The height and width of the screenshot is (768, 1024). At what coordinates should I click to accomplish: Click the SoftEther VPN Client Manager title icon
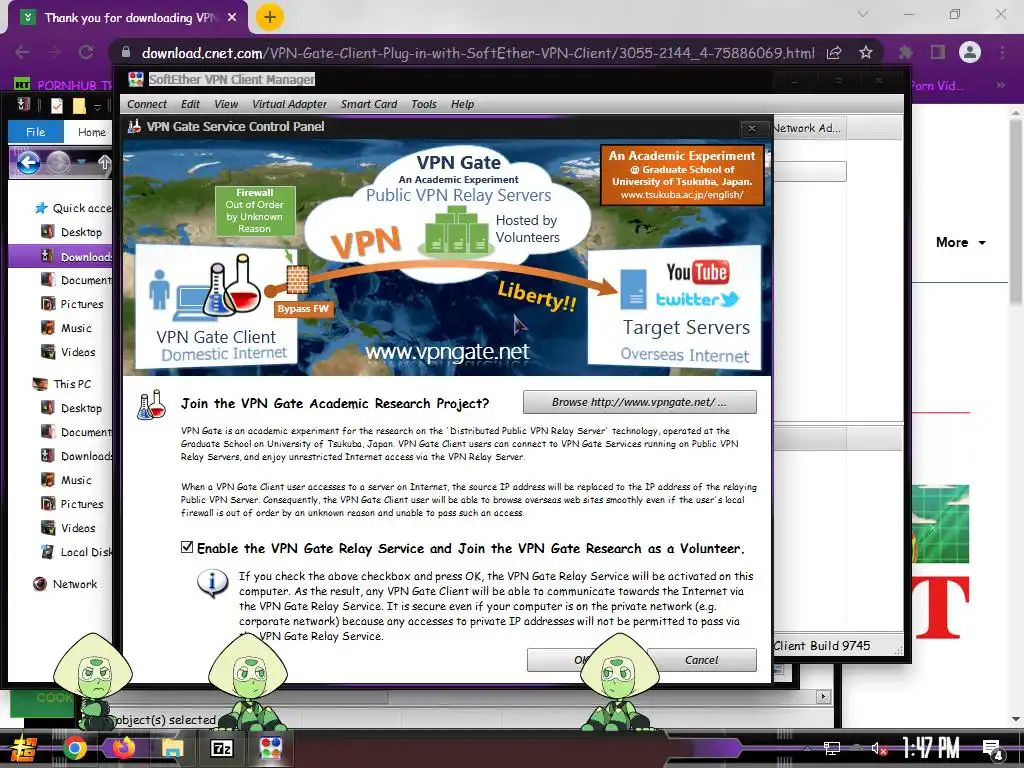(136, 79)
